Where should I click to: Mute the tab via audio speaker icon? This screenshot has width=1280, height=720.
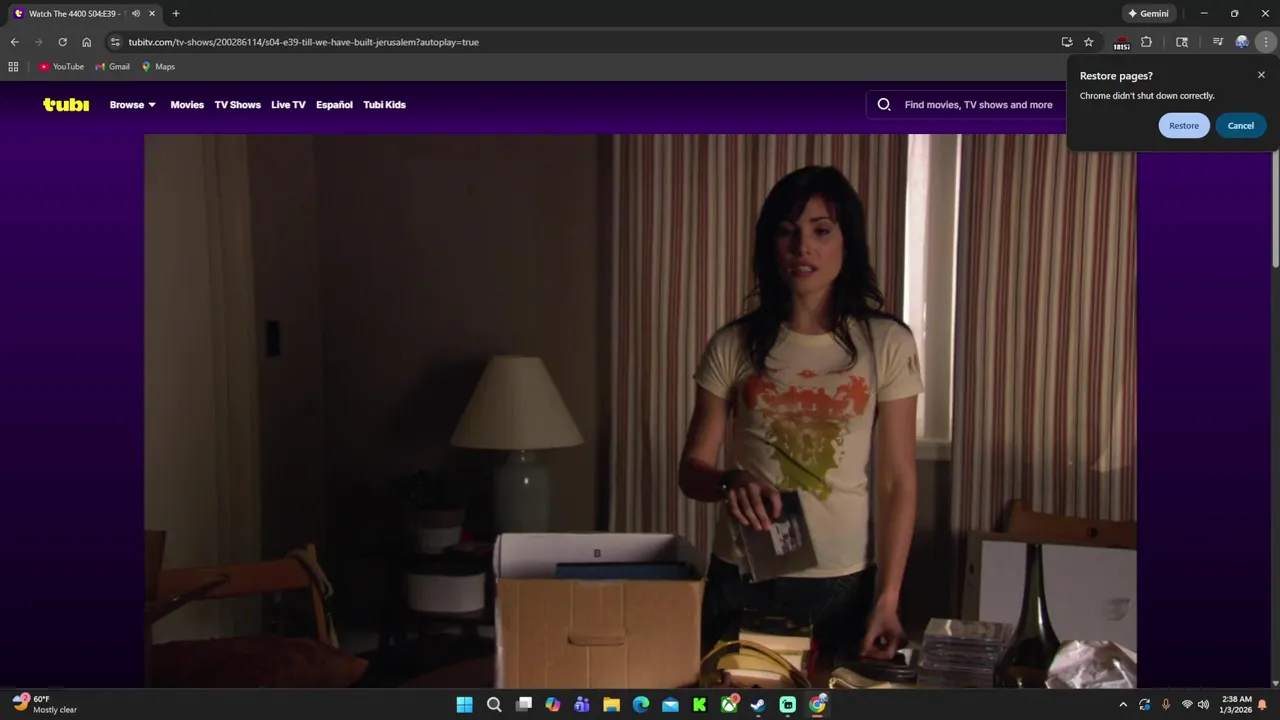tap(136, 13)
